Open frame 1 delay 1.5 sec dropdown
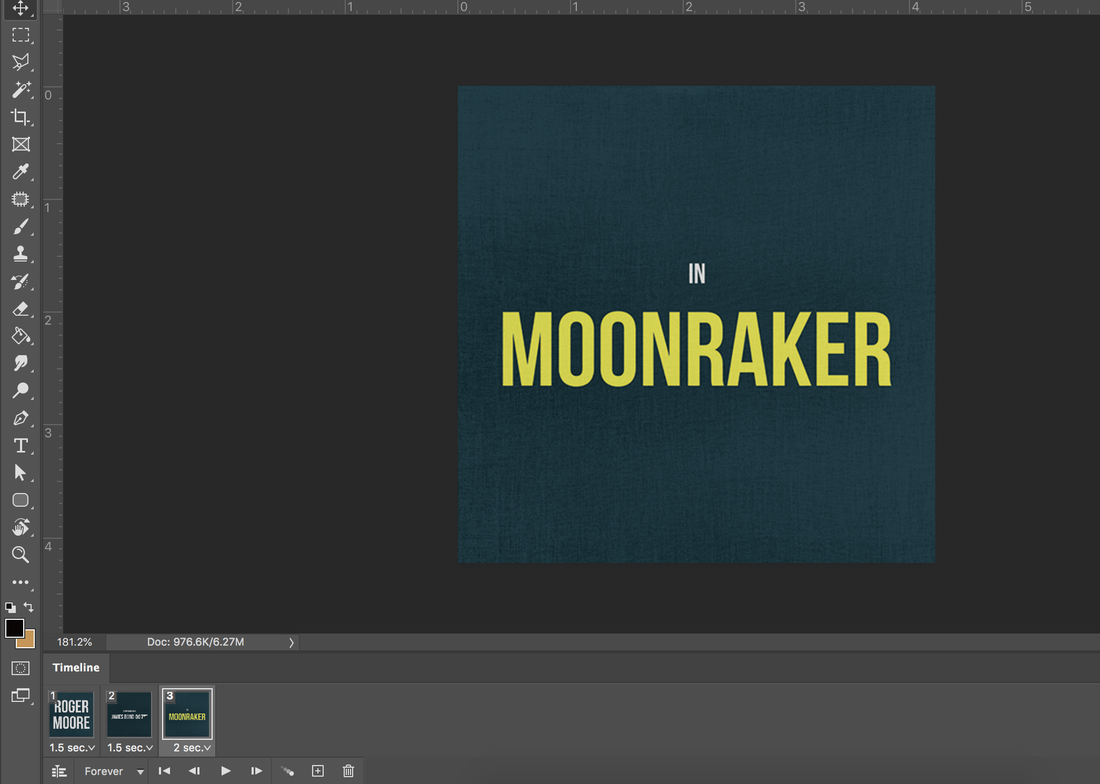The width and height of the screenshot is (1100, 784). (x=72, y=748)
